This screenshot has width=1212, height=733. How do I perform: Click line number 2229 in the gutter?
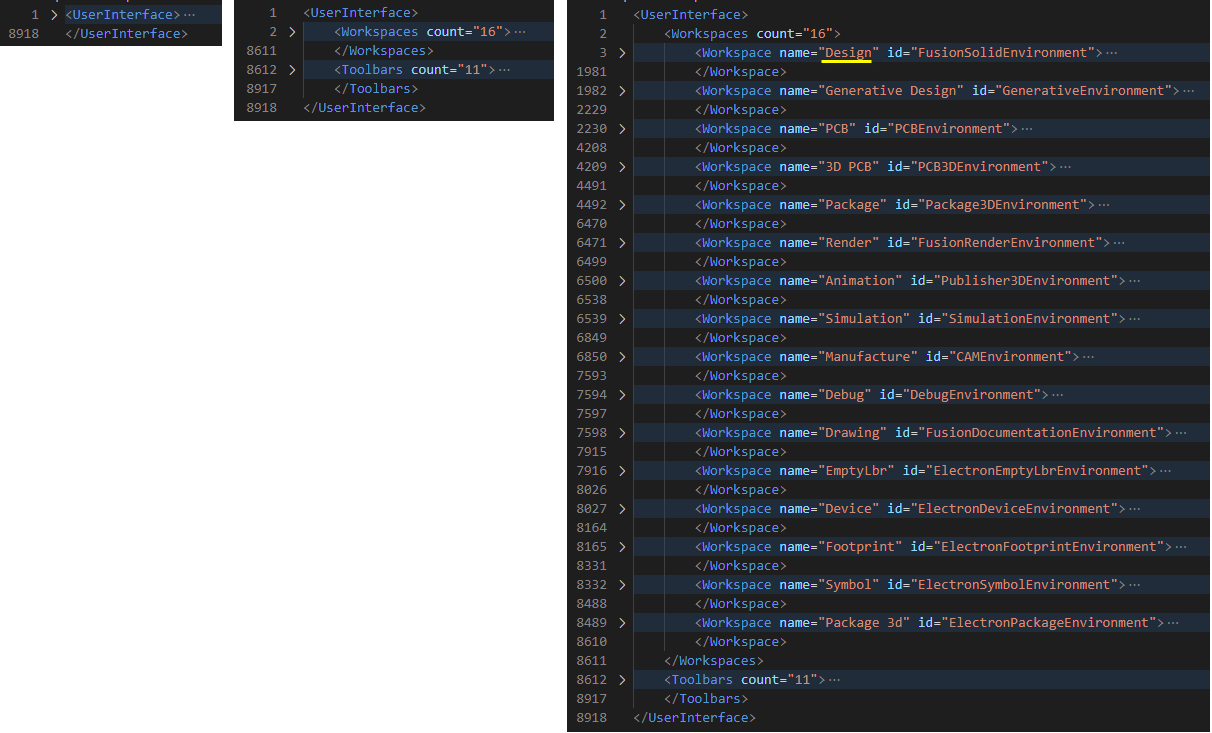(x=592, y=110)
